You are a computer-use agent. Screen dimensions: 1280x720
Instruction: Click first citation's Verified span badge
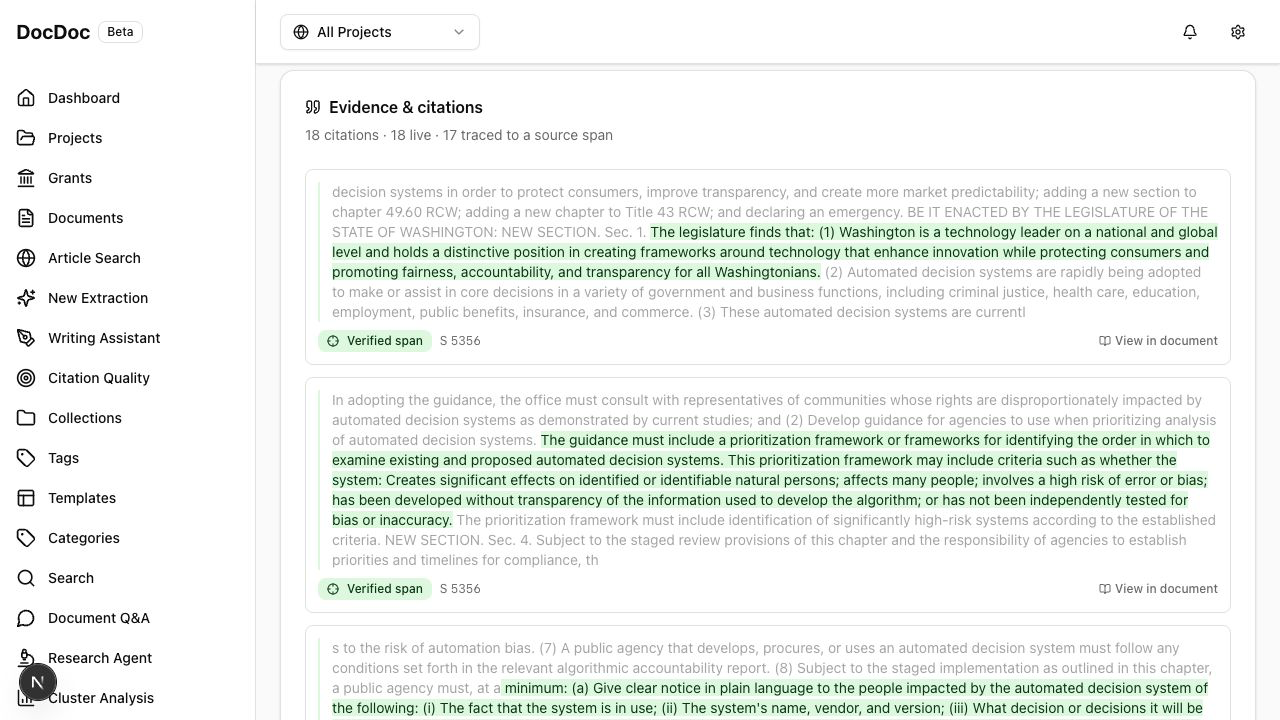375,341
